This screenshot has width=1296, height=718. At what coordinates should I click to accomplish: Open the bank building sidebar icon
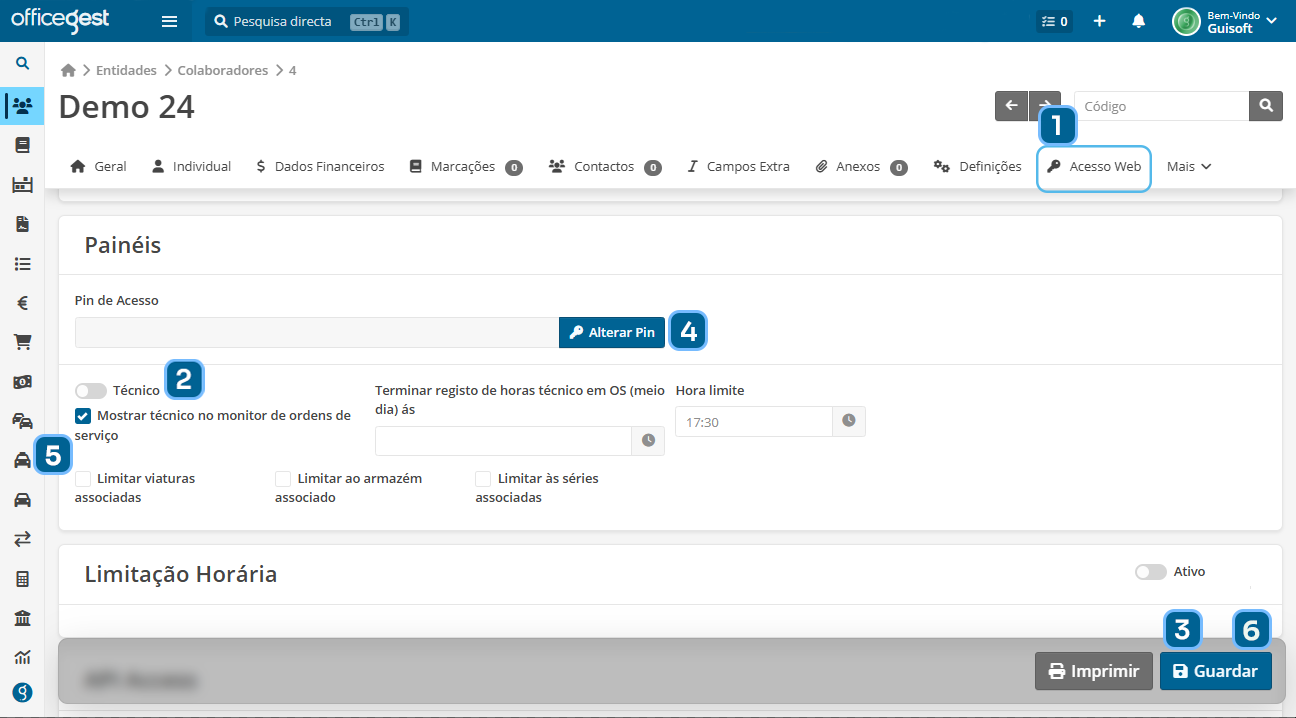pos(22,618)
